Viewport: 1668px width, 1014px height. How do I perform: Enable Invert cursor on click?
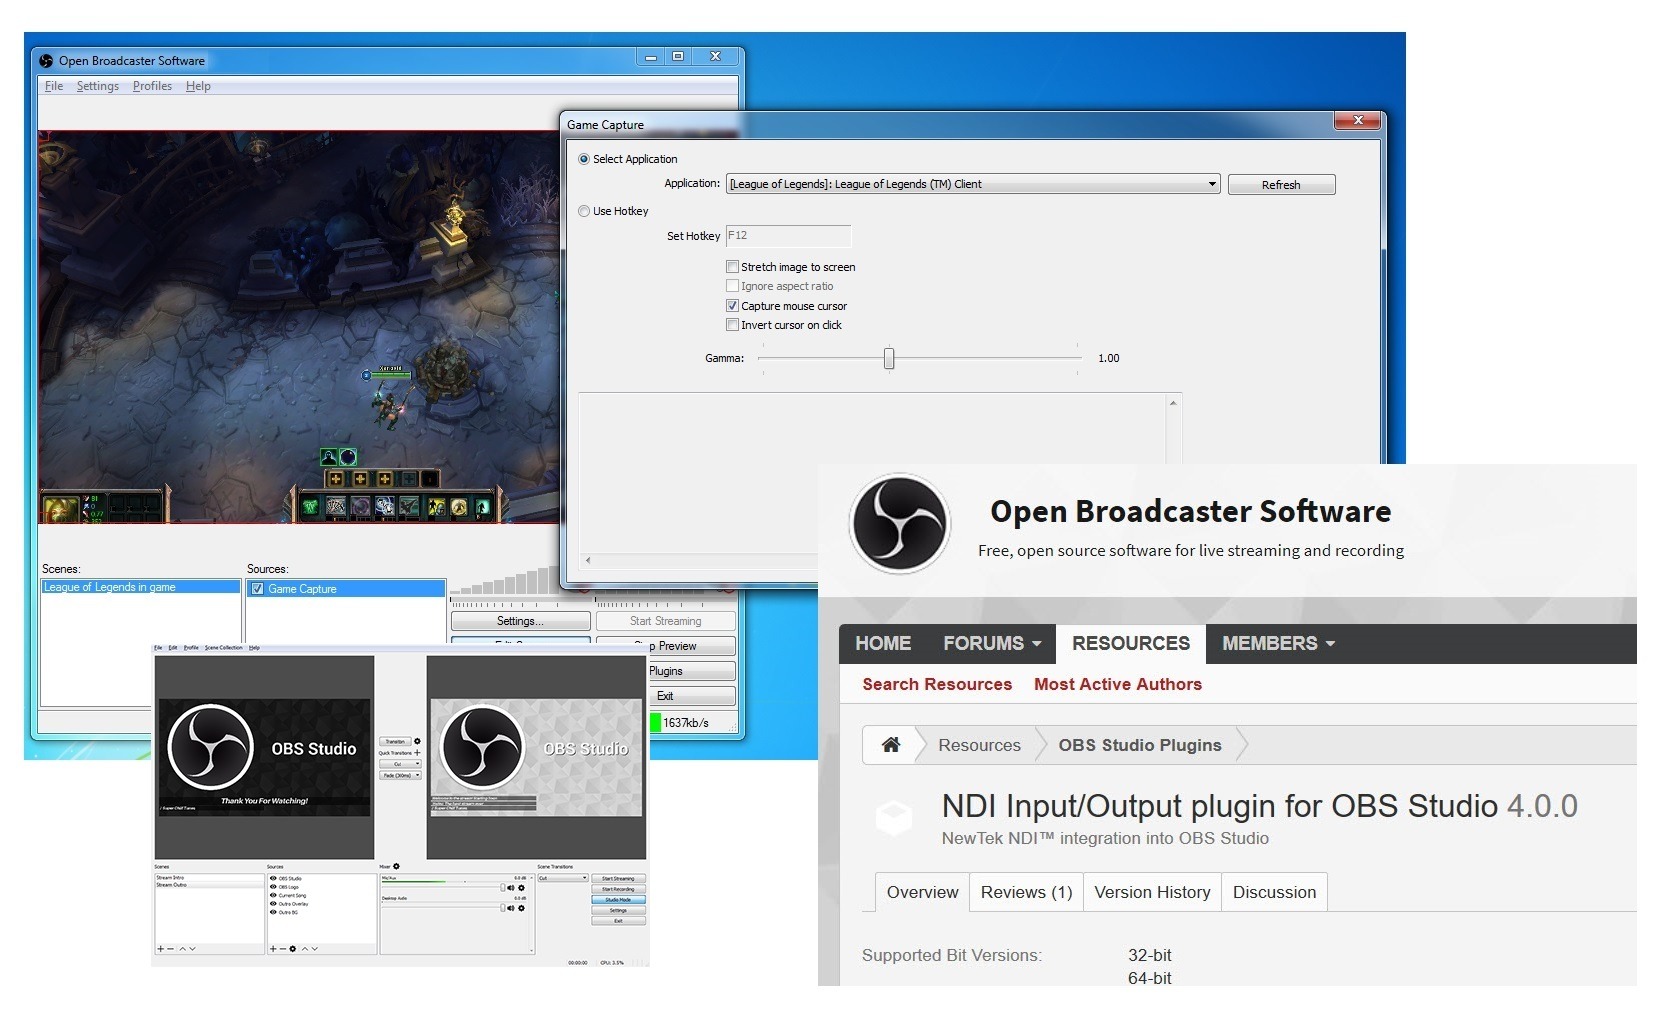pyautogui.click(x=732, y=325)
